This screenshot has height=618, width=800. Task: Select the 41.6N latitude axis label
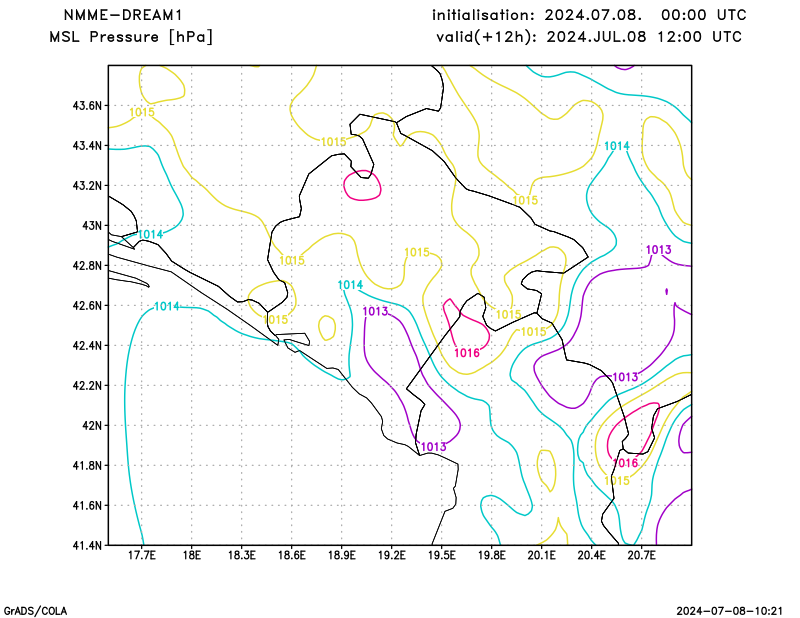click(x=87, y=506)
